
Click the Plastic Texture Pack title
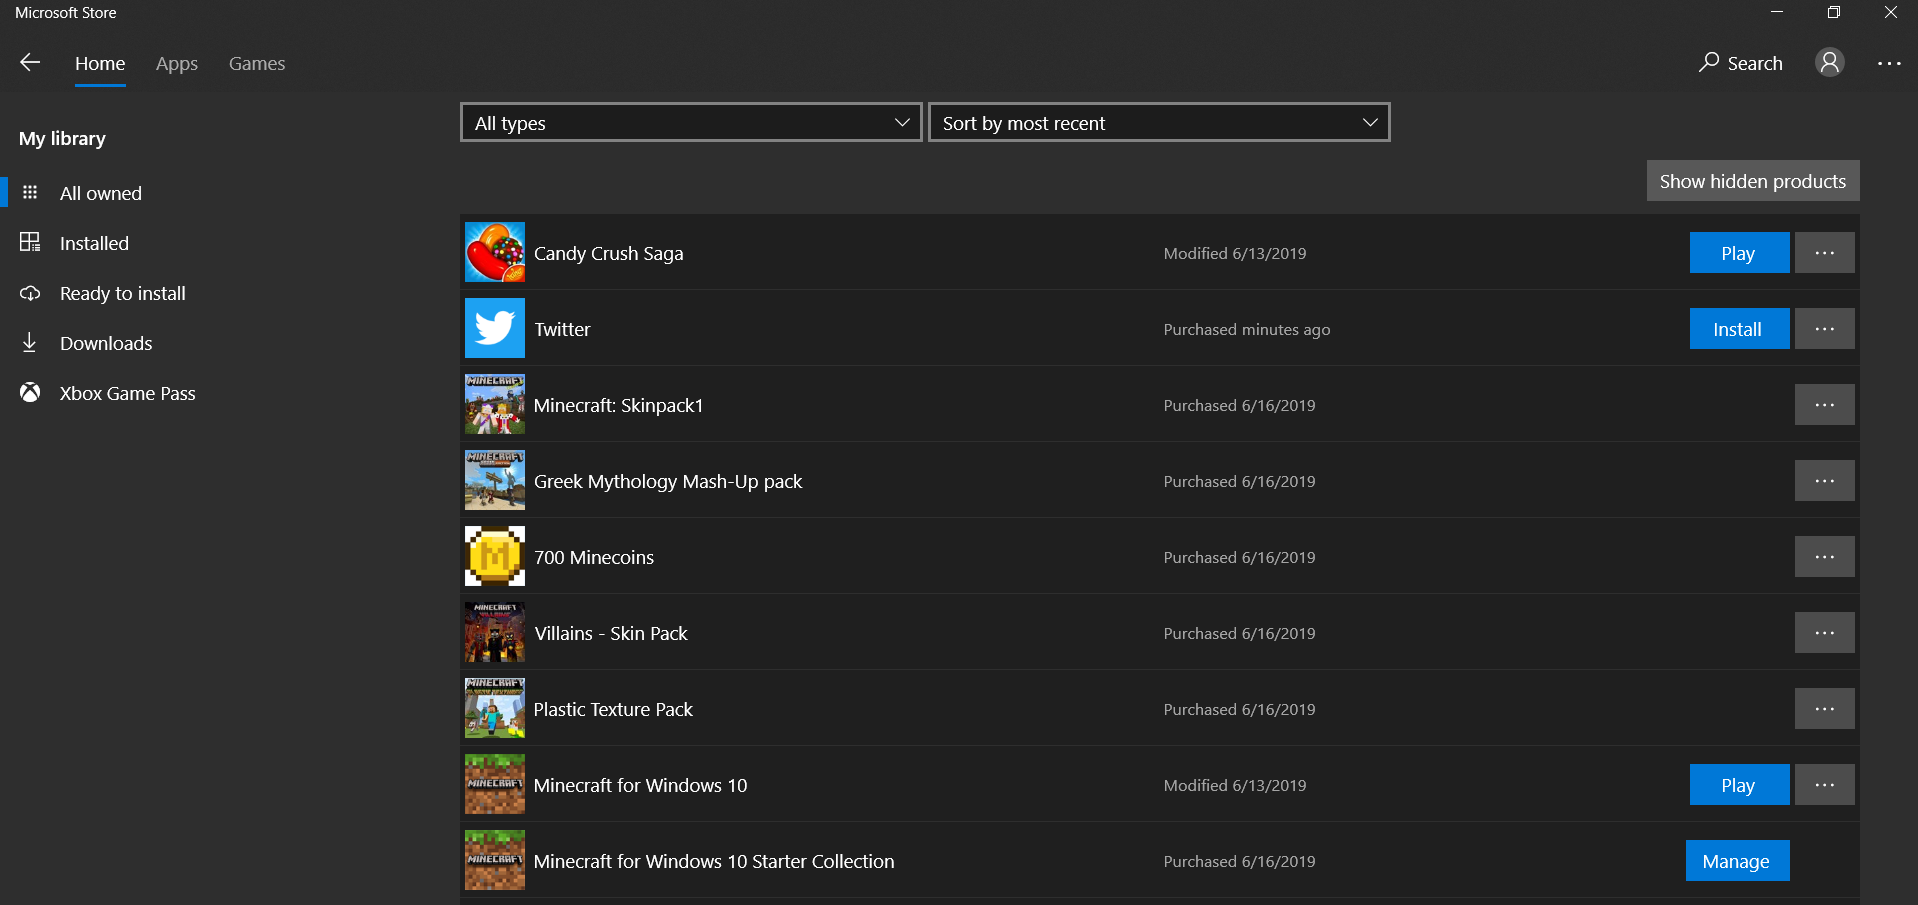point(613,709)
